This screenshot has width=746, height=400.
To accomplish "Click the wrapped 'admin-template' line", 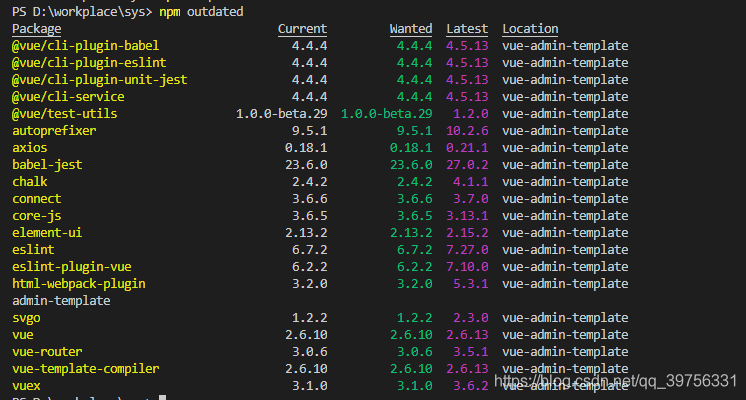I will point(61,301).
